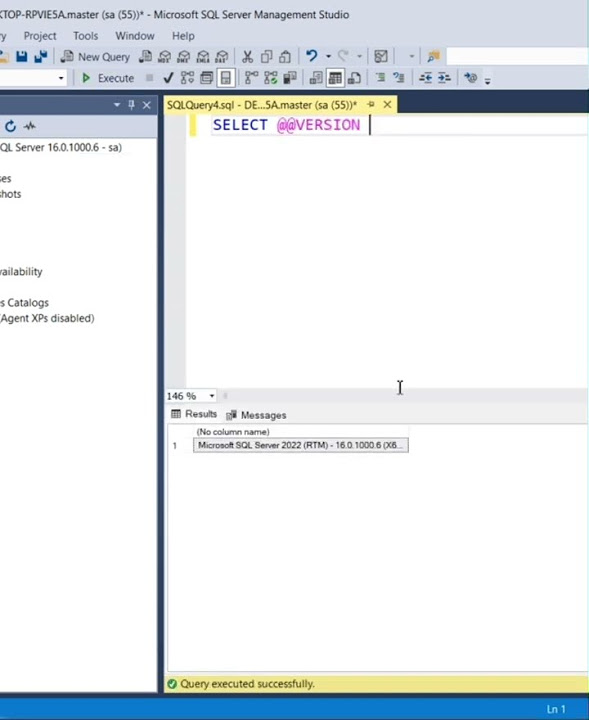
Task: Toggle Include Client Statistics icon
Action: pos(290,78)
